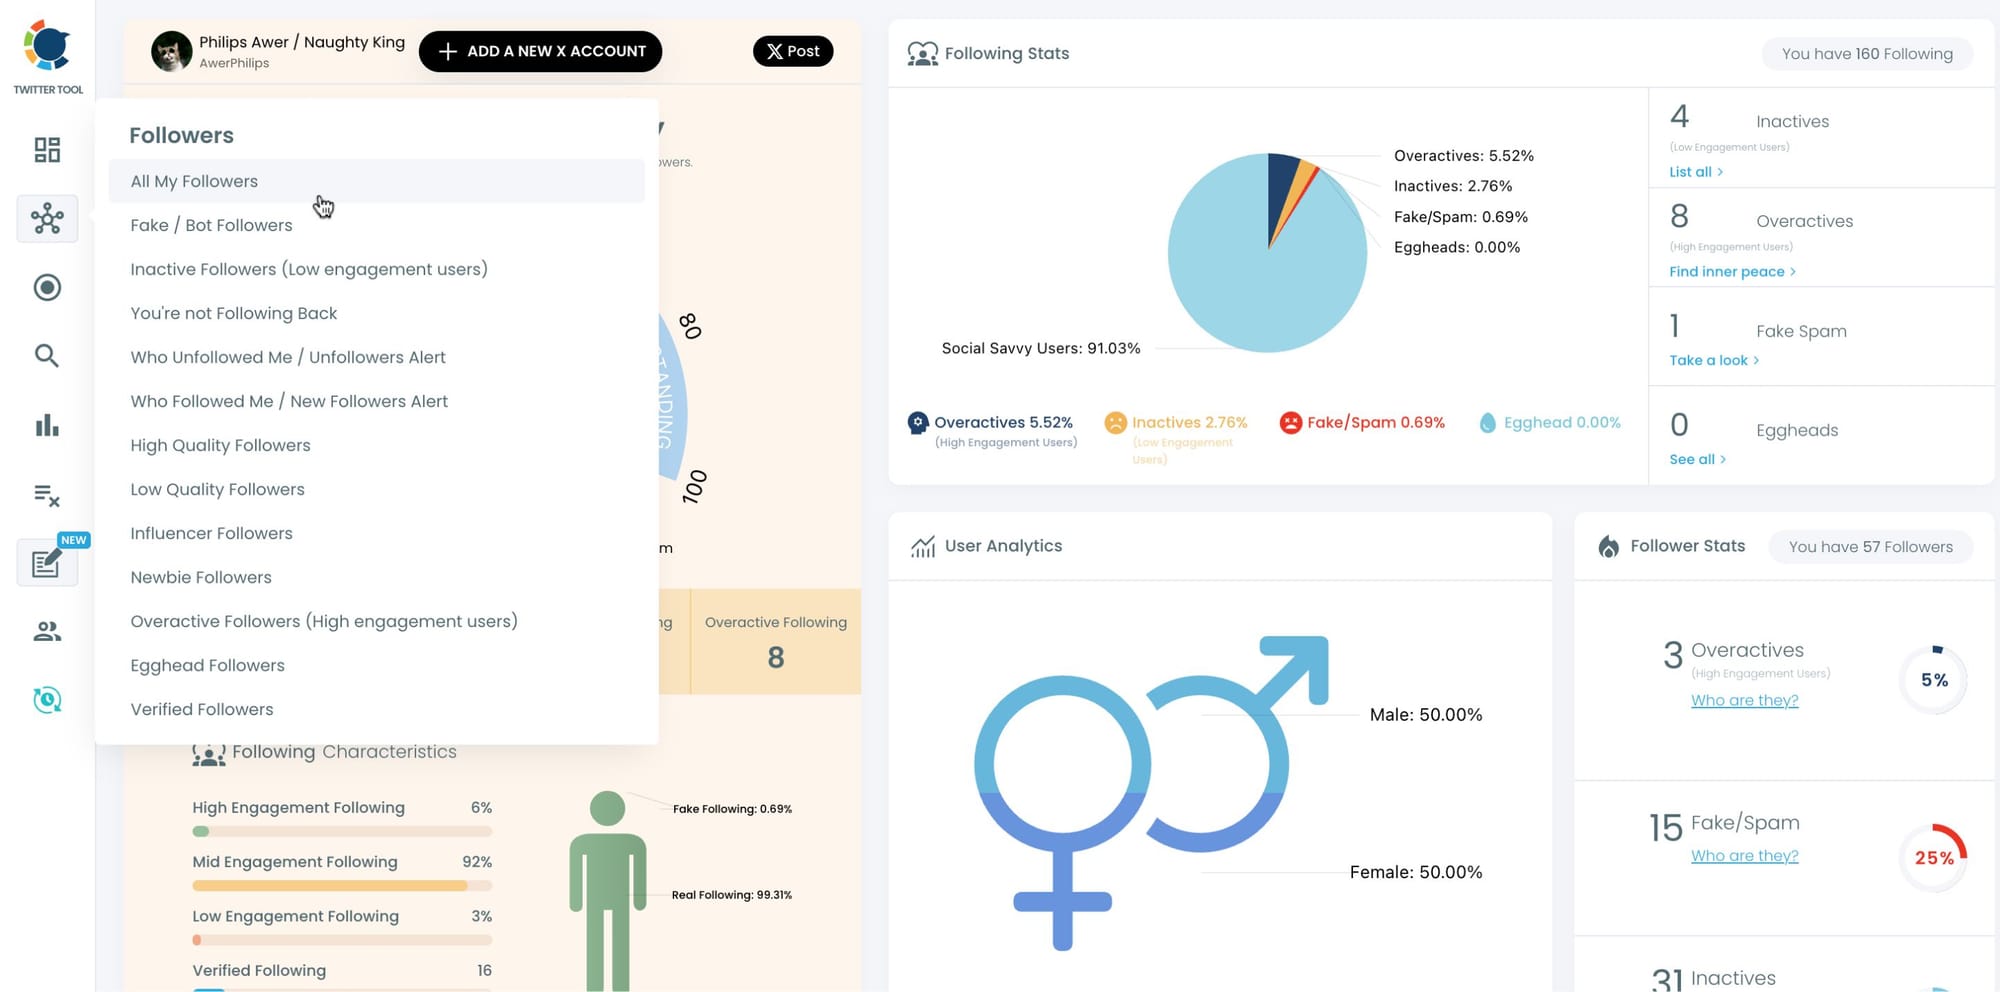Open Find inner peace link under Overactives
Image resolution: width=2000 pixels, height=992 pixels.
pos(1731,272)
